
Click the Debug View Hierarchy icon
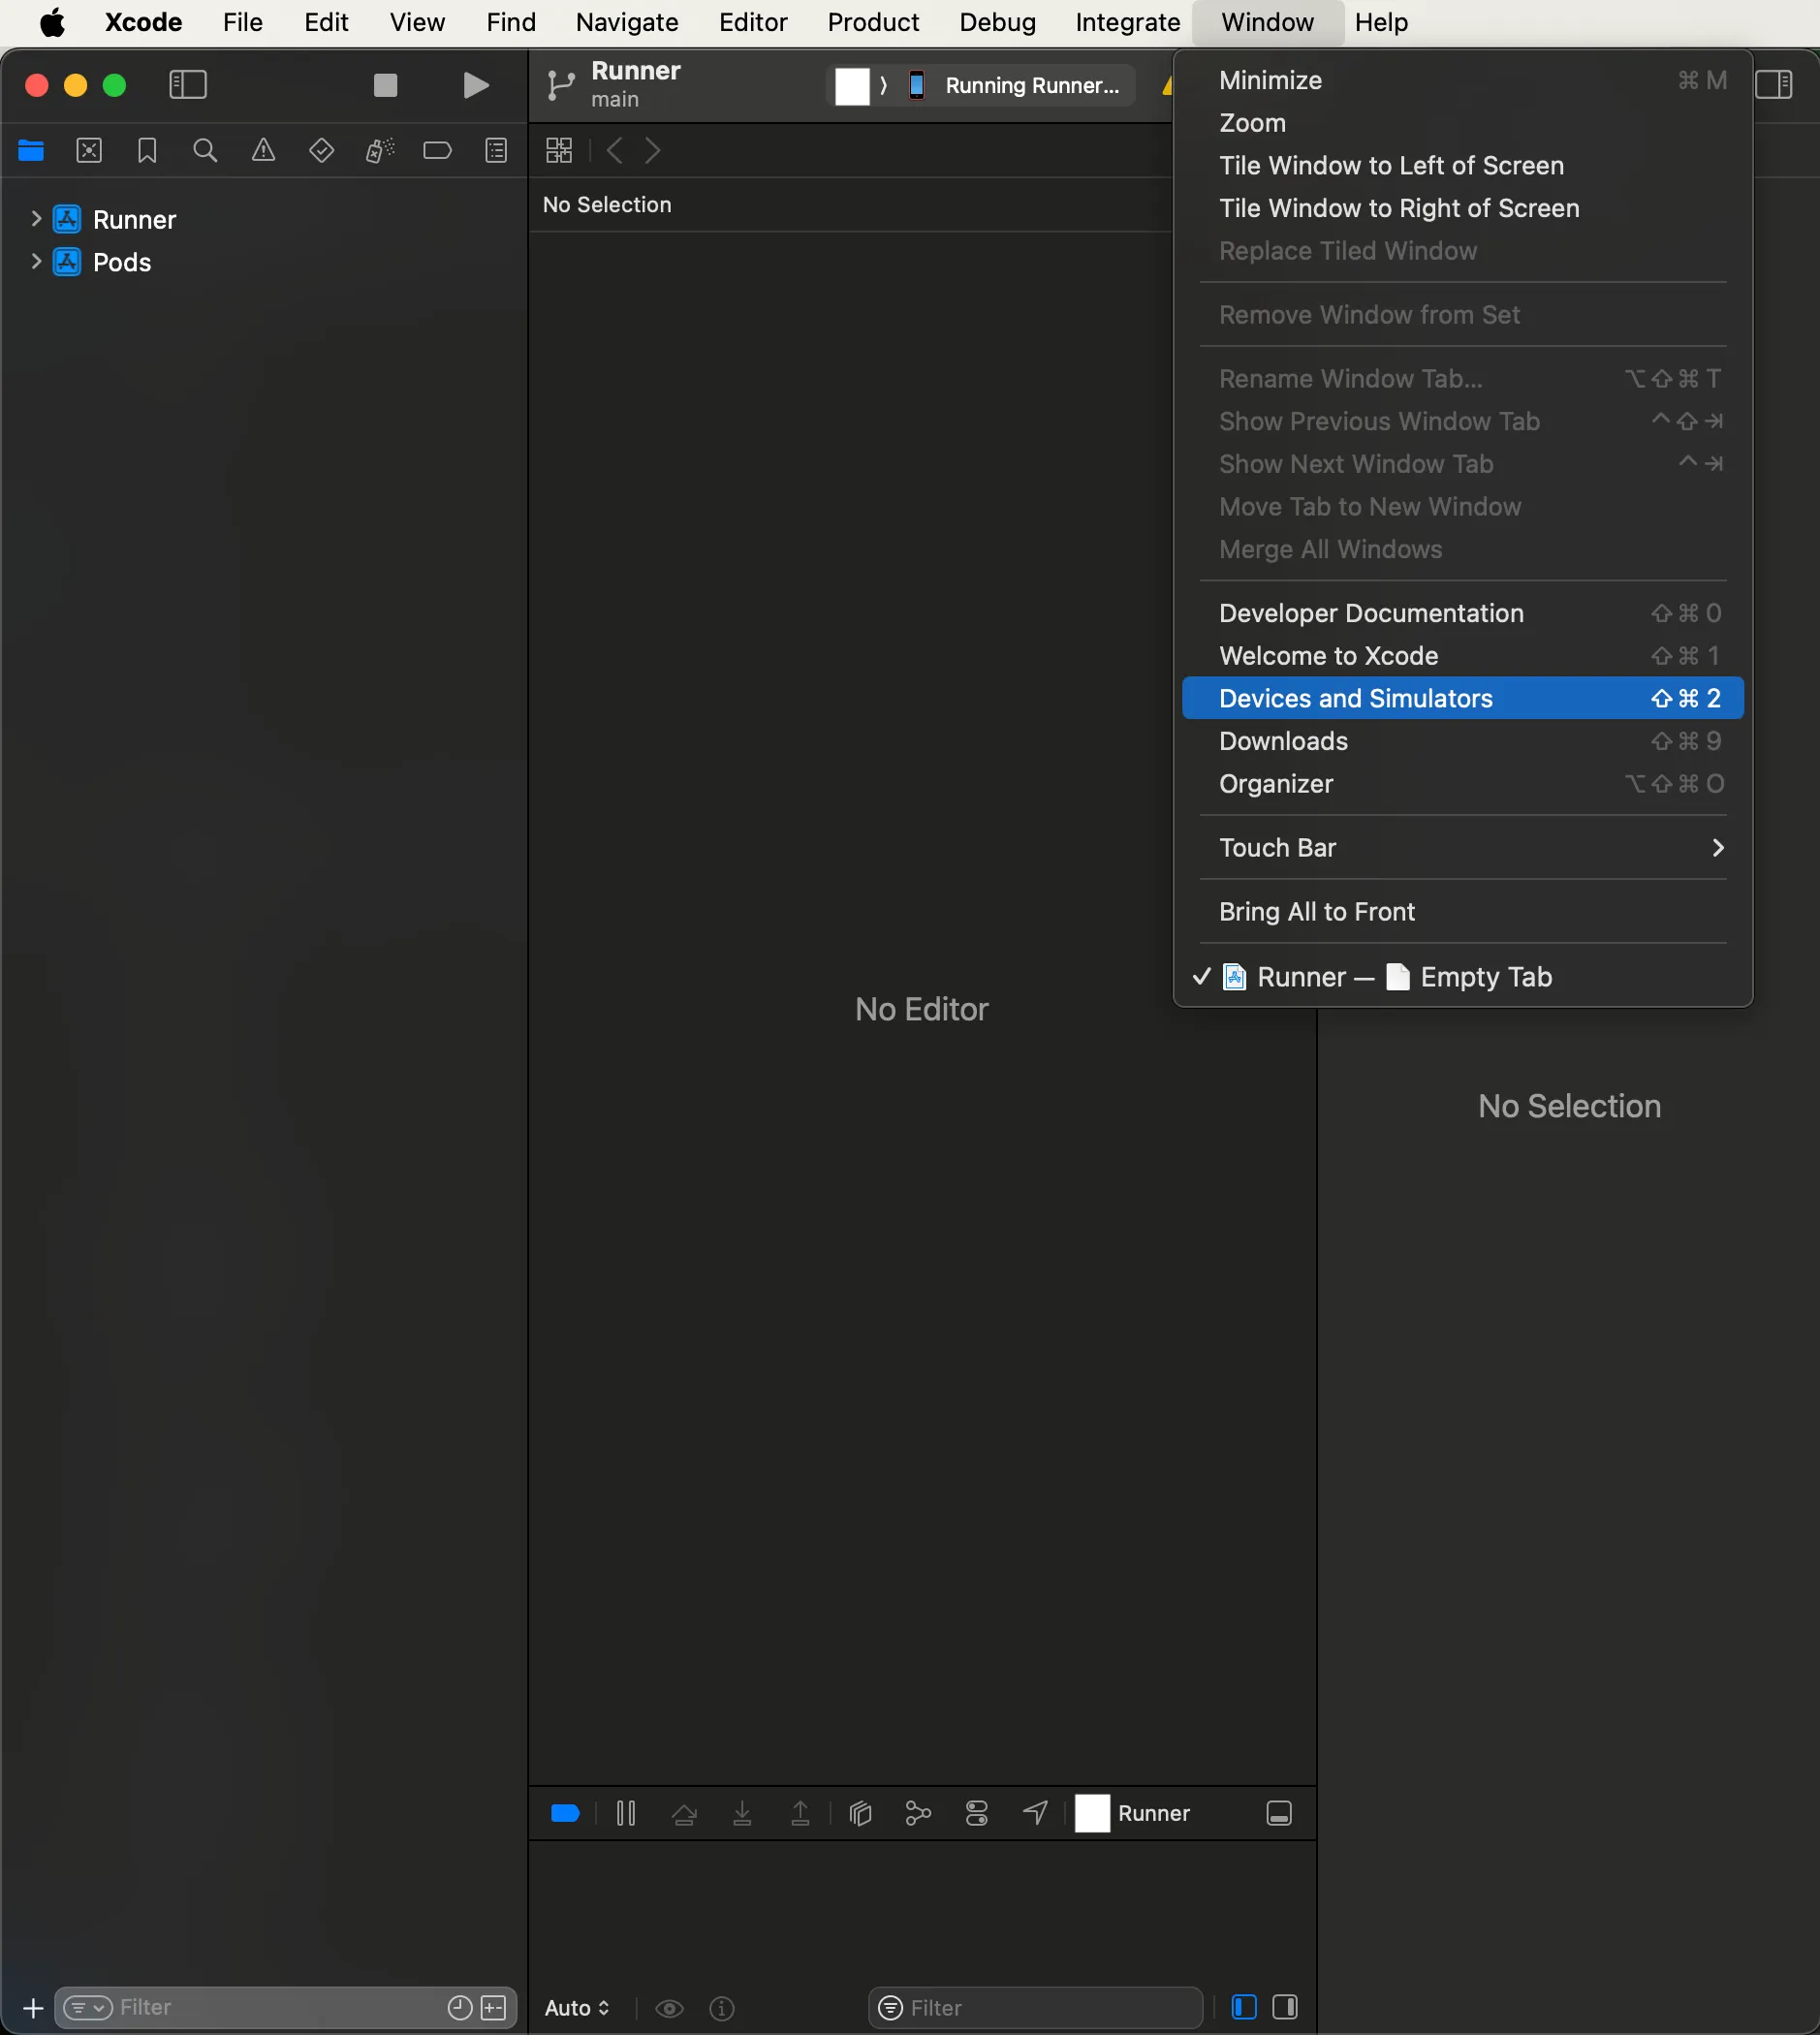click(x=860, y=1813)
